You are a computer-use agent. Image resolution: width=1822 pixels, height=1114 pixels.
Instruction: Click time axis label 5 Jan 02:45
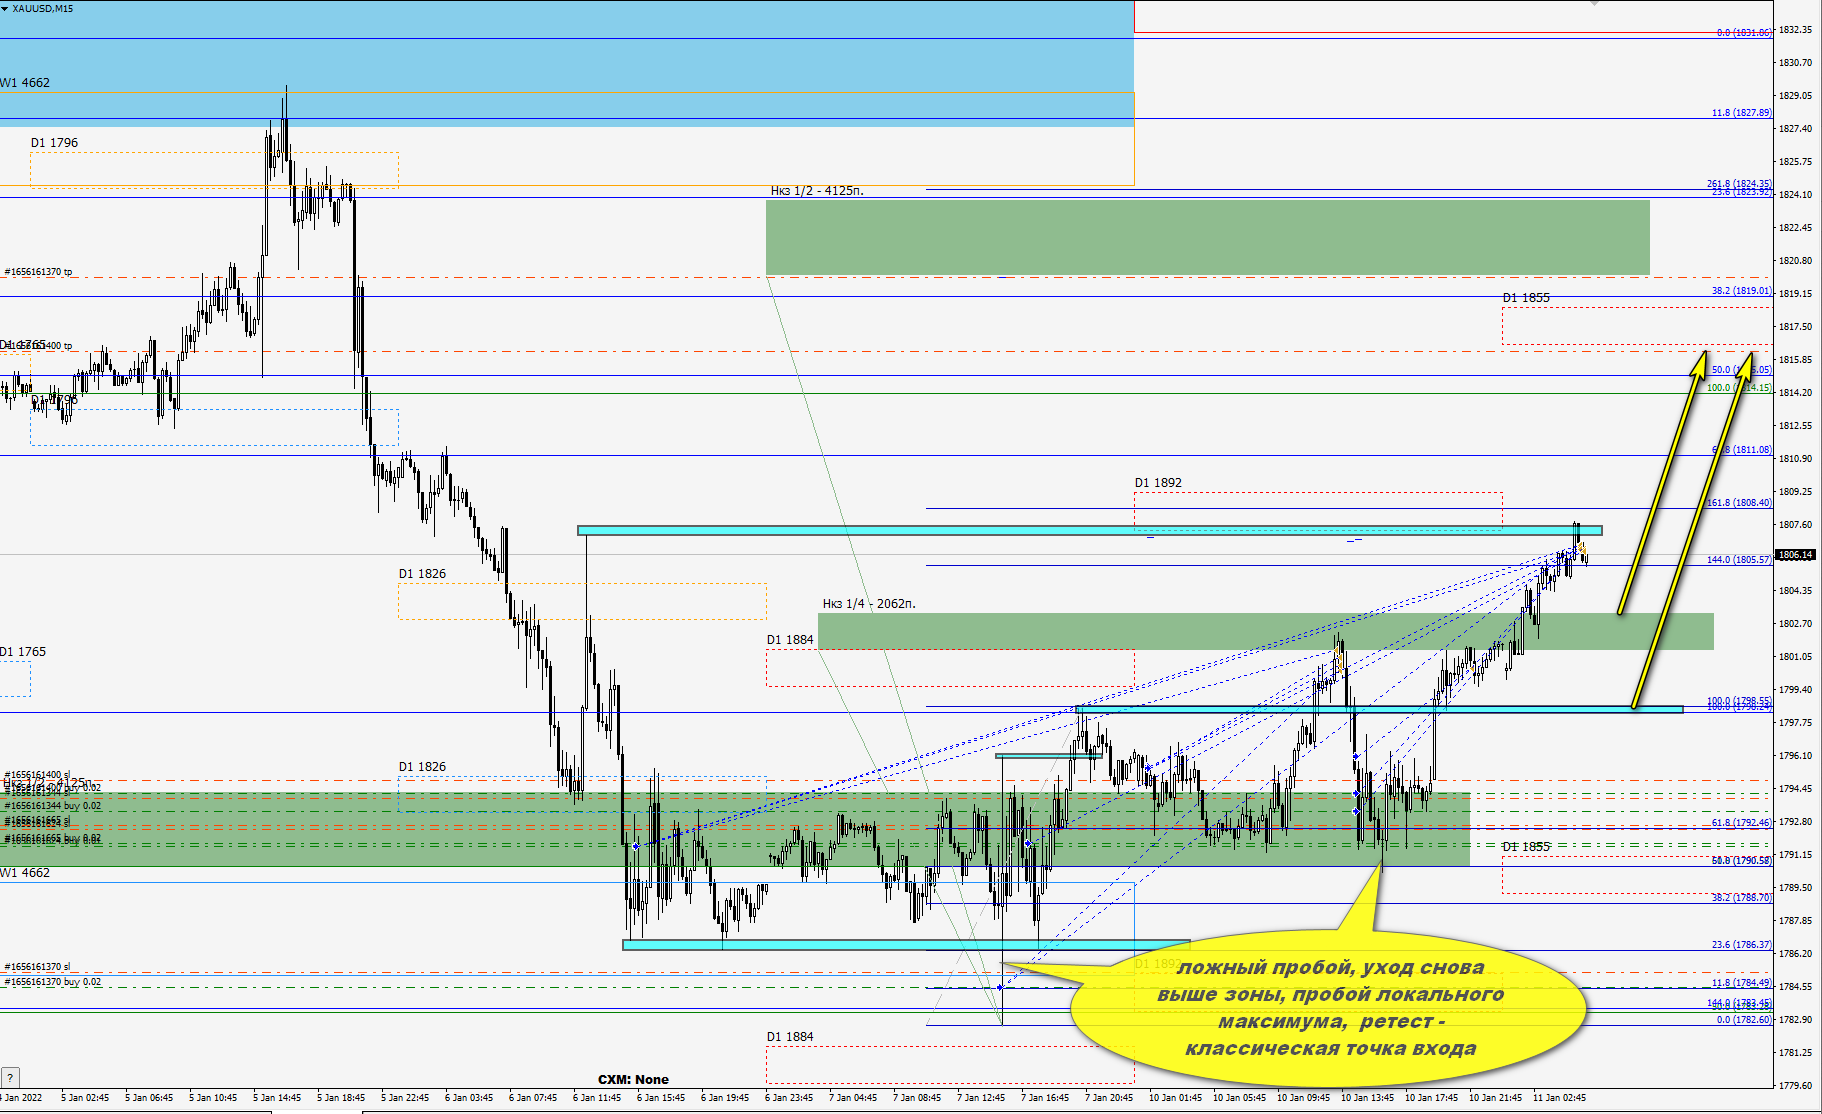point(85,1098)
